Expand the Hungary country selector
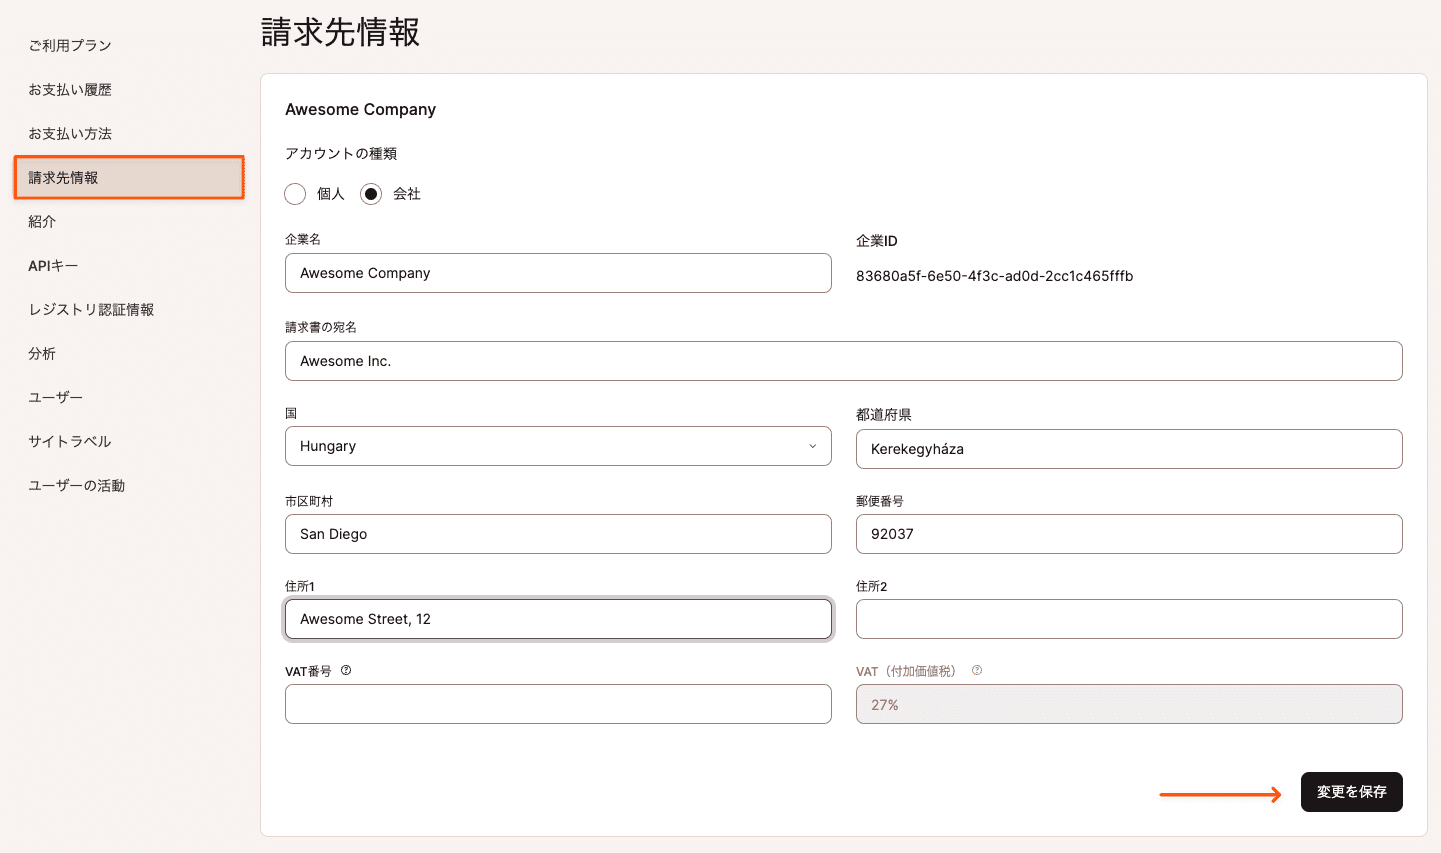Screen dimensions: 1441x853 pos(558,446)
